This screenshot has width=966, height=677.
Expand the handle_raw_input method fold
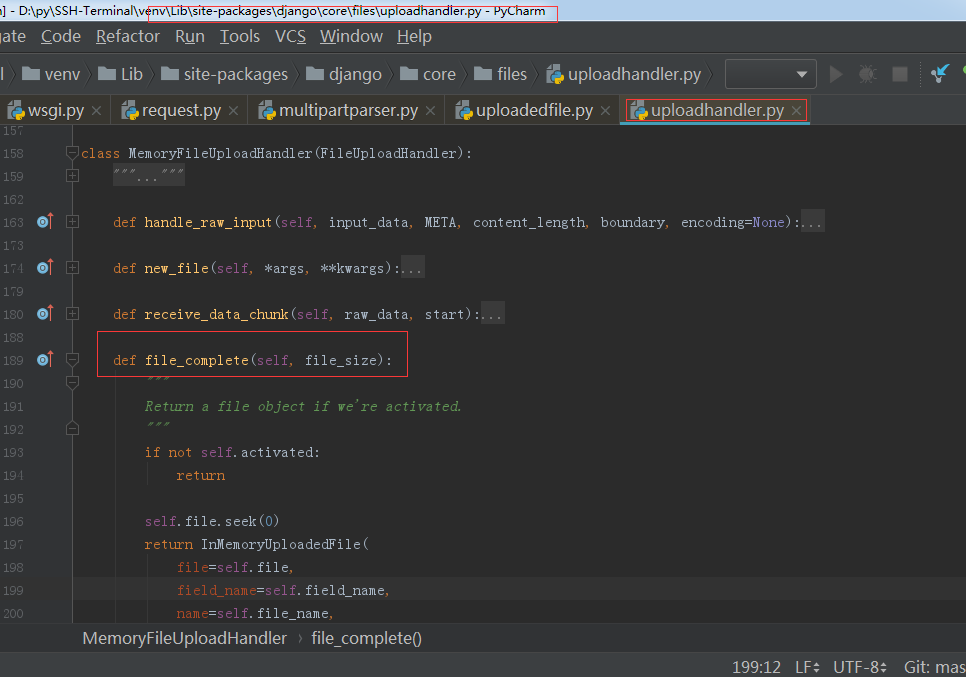point(72,222)
